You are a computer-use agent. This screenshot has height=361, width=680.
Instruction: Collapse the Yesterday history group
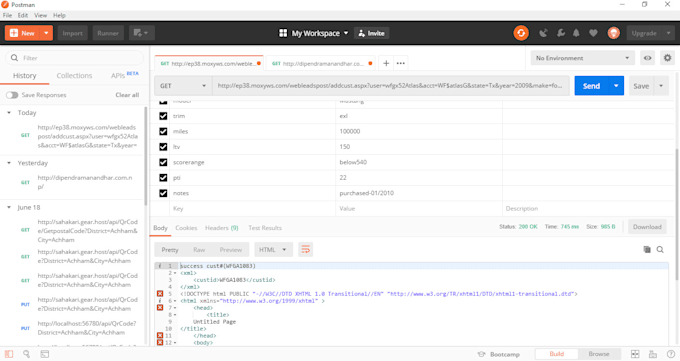9,163
